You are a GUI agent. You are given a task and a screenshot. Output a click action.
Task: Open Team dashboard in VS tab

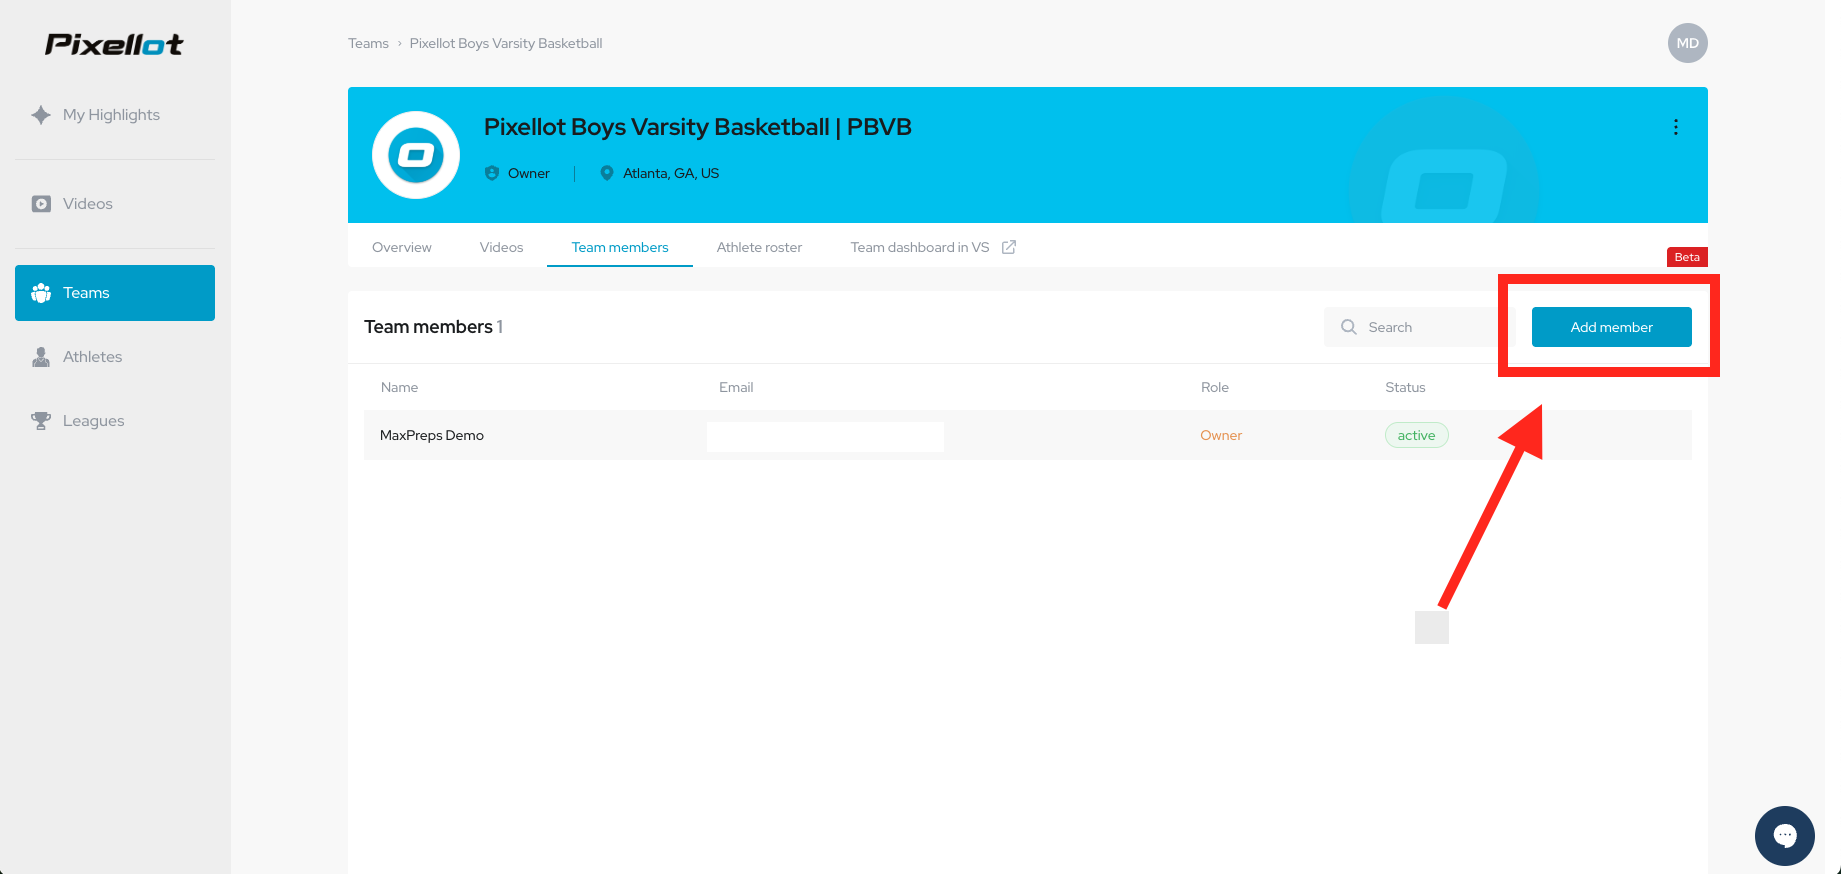pyautogui.click(x=920, y=247)
